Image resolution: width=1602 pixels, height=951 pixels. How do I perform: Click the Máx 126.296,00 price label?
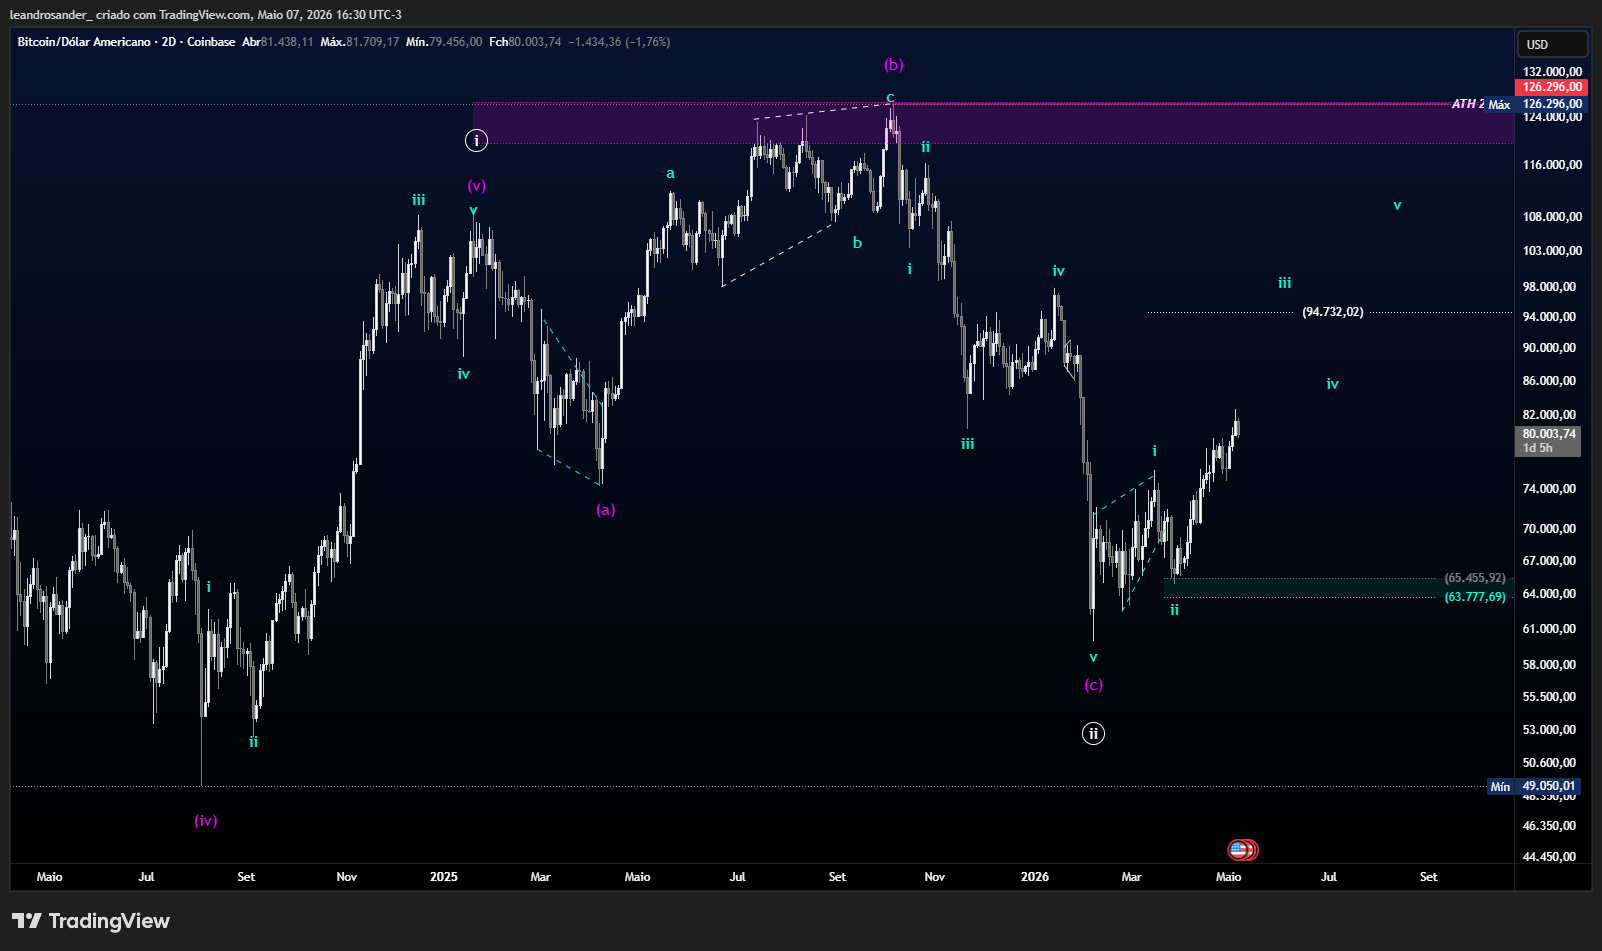tap(1536, 104)
